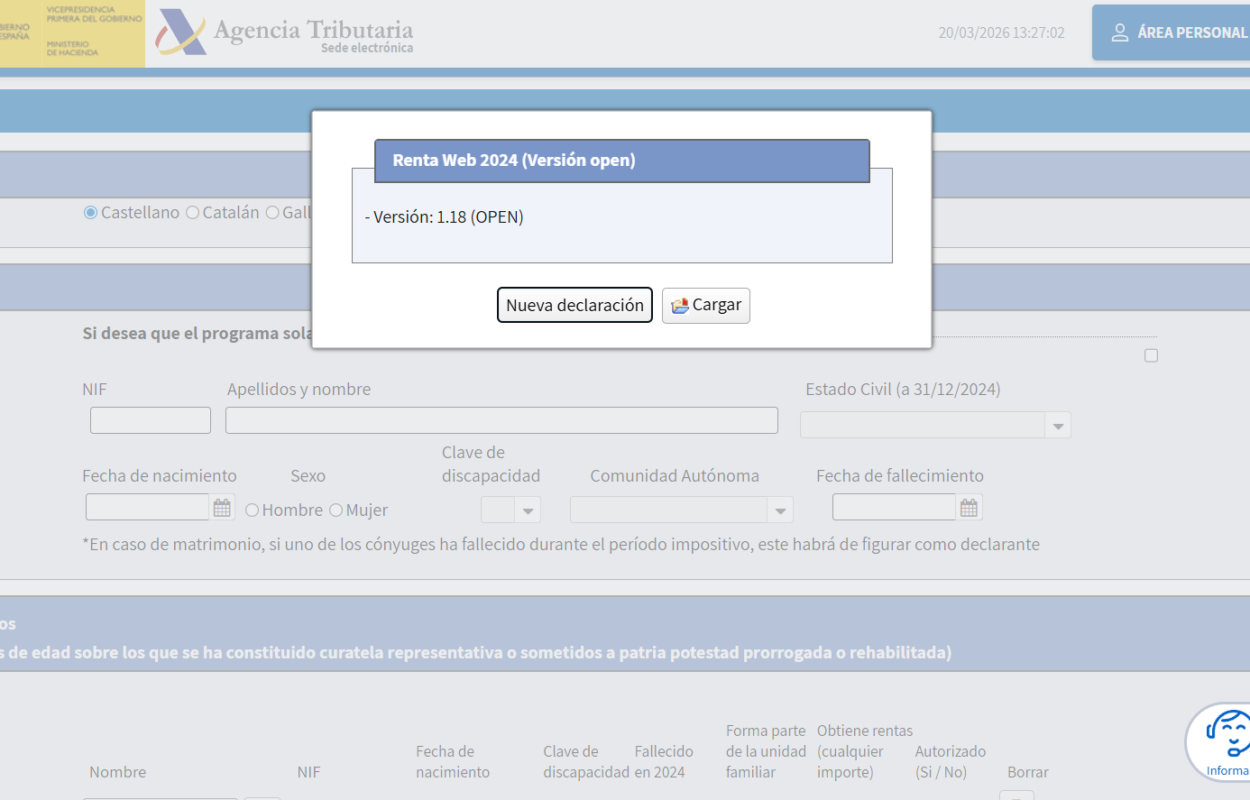Select the Catalán language option

point(193,213)
